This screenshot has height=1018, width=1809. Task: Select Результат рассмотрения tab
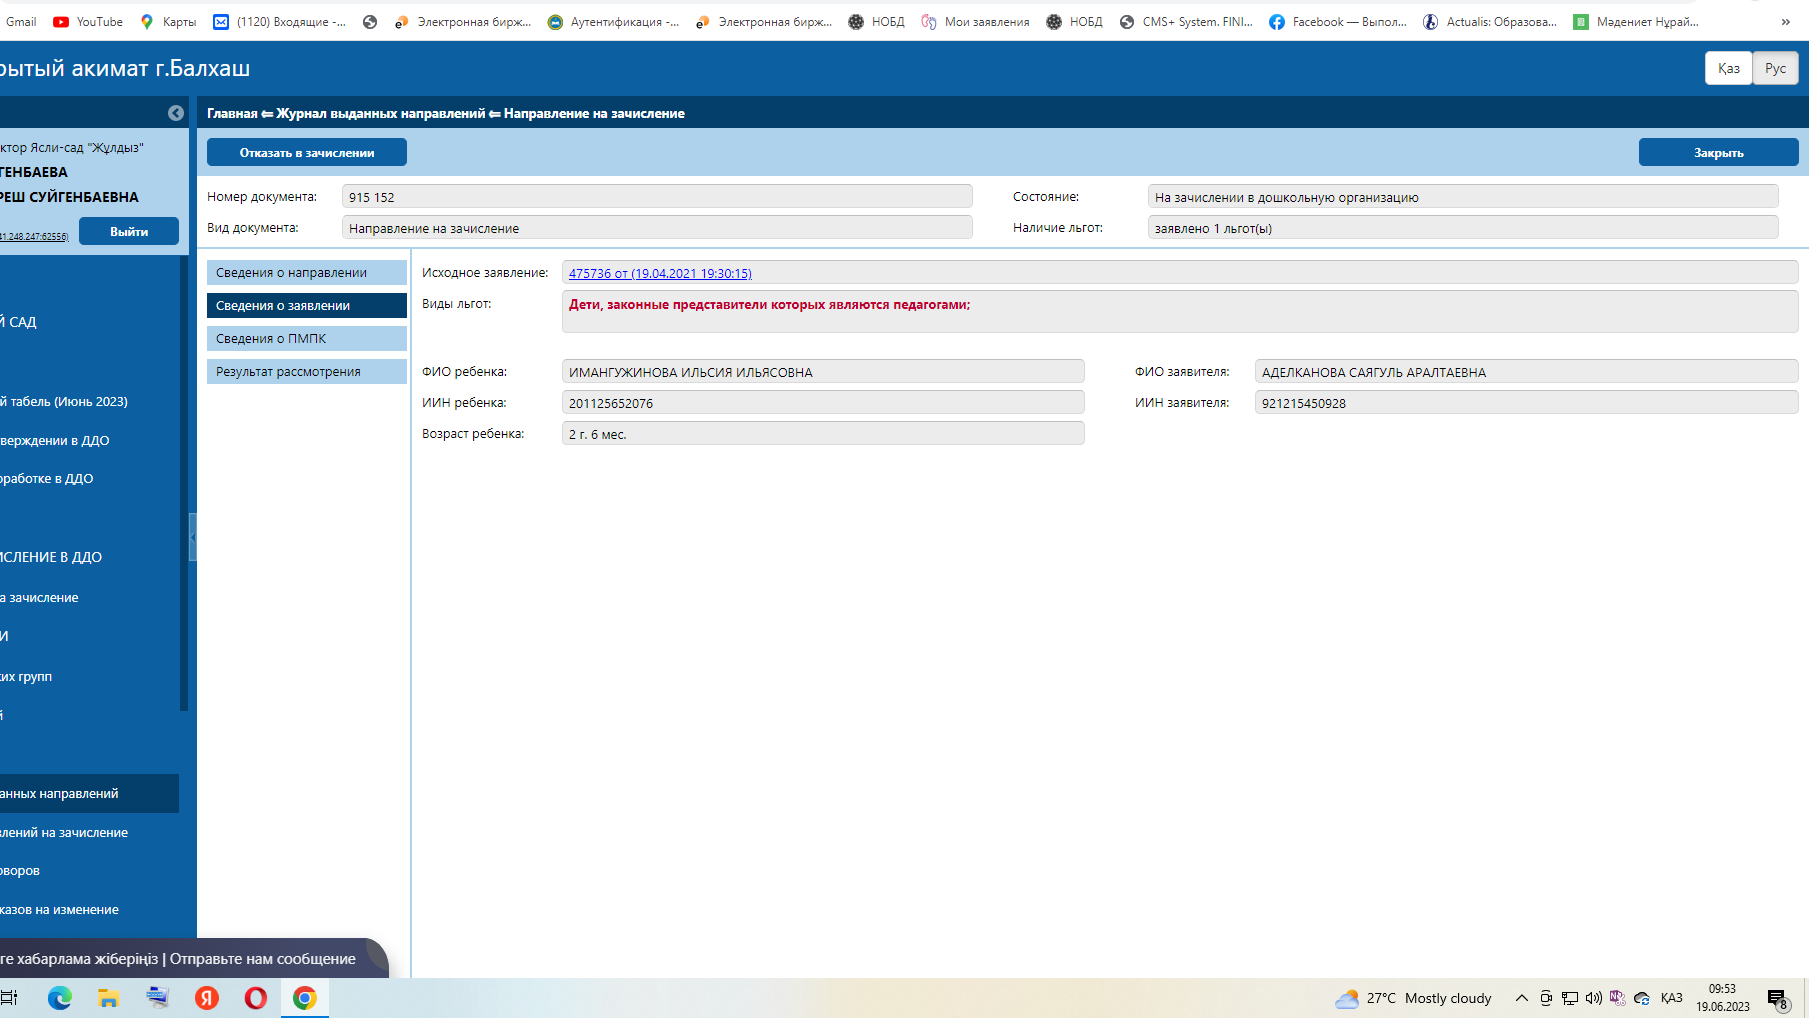(306, 371)
